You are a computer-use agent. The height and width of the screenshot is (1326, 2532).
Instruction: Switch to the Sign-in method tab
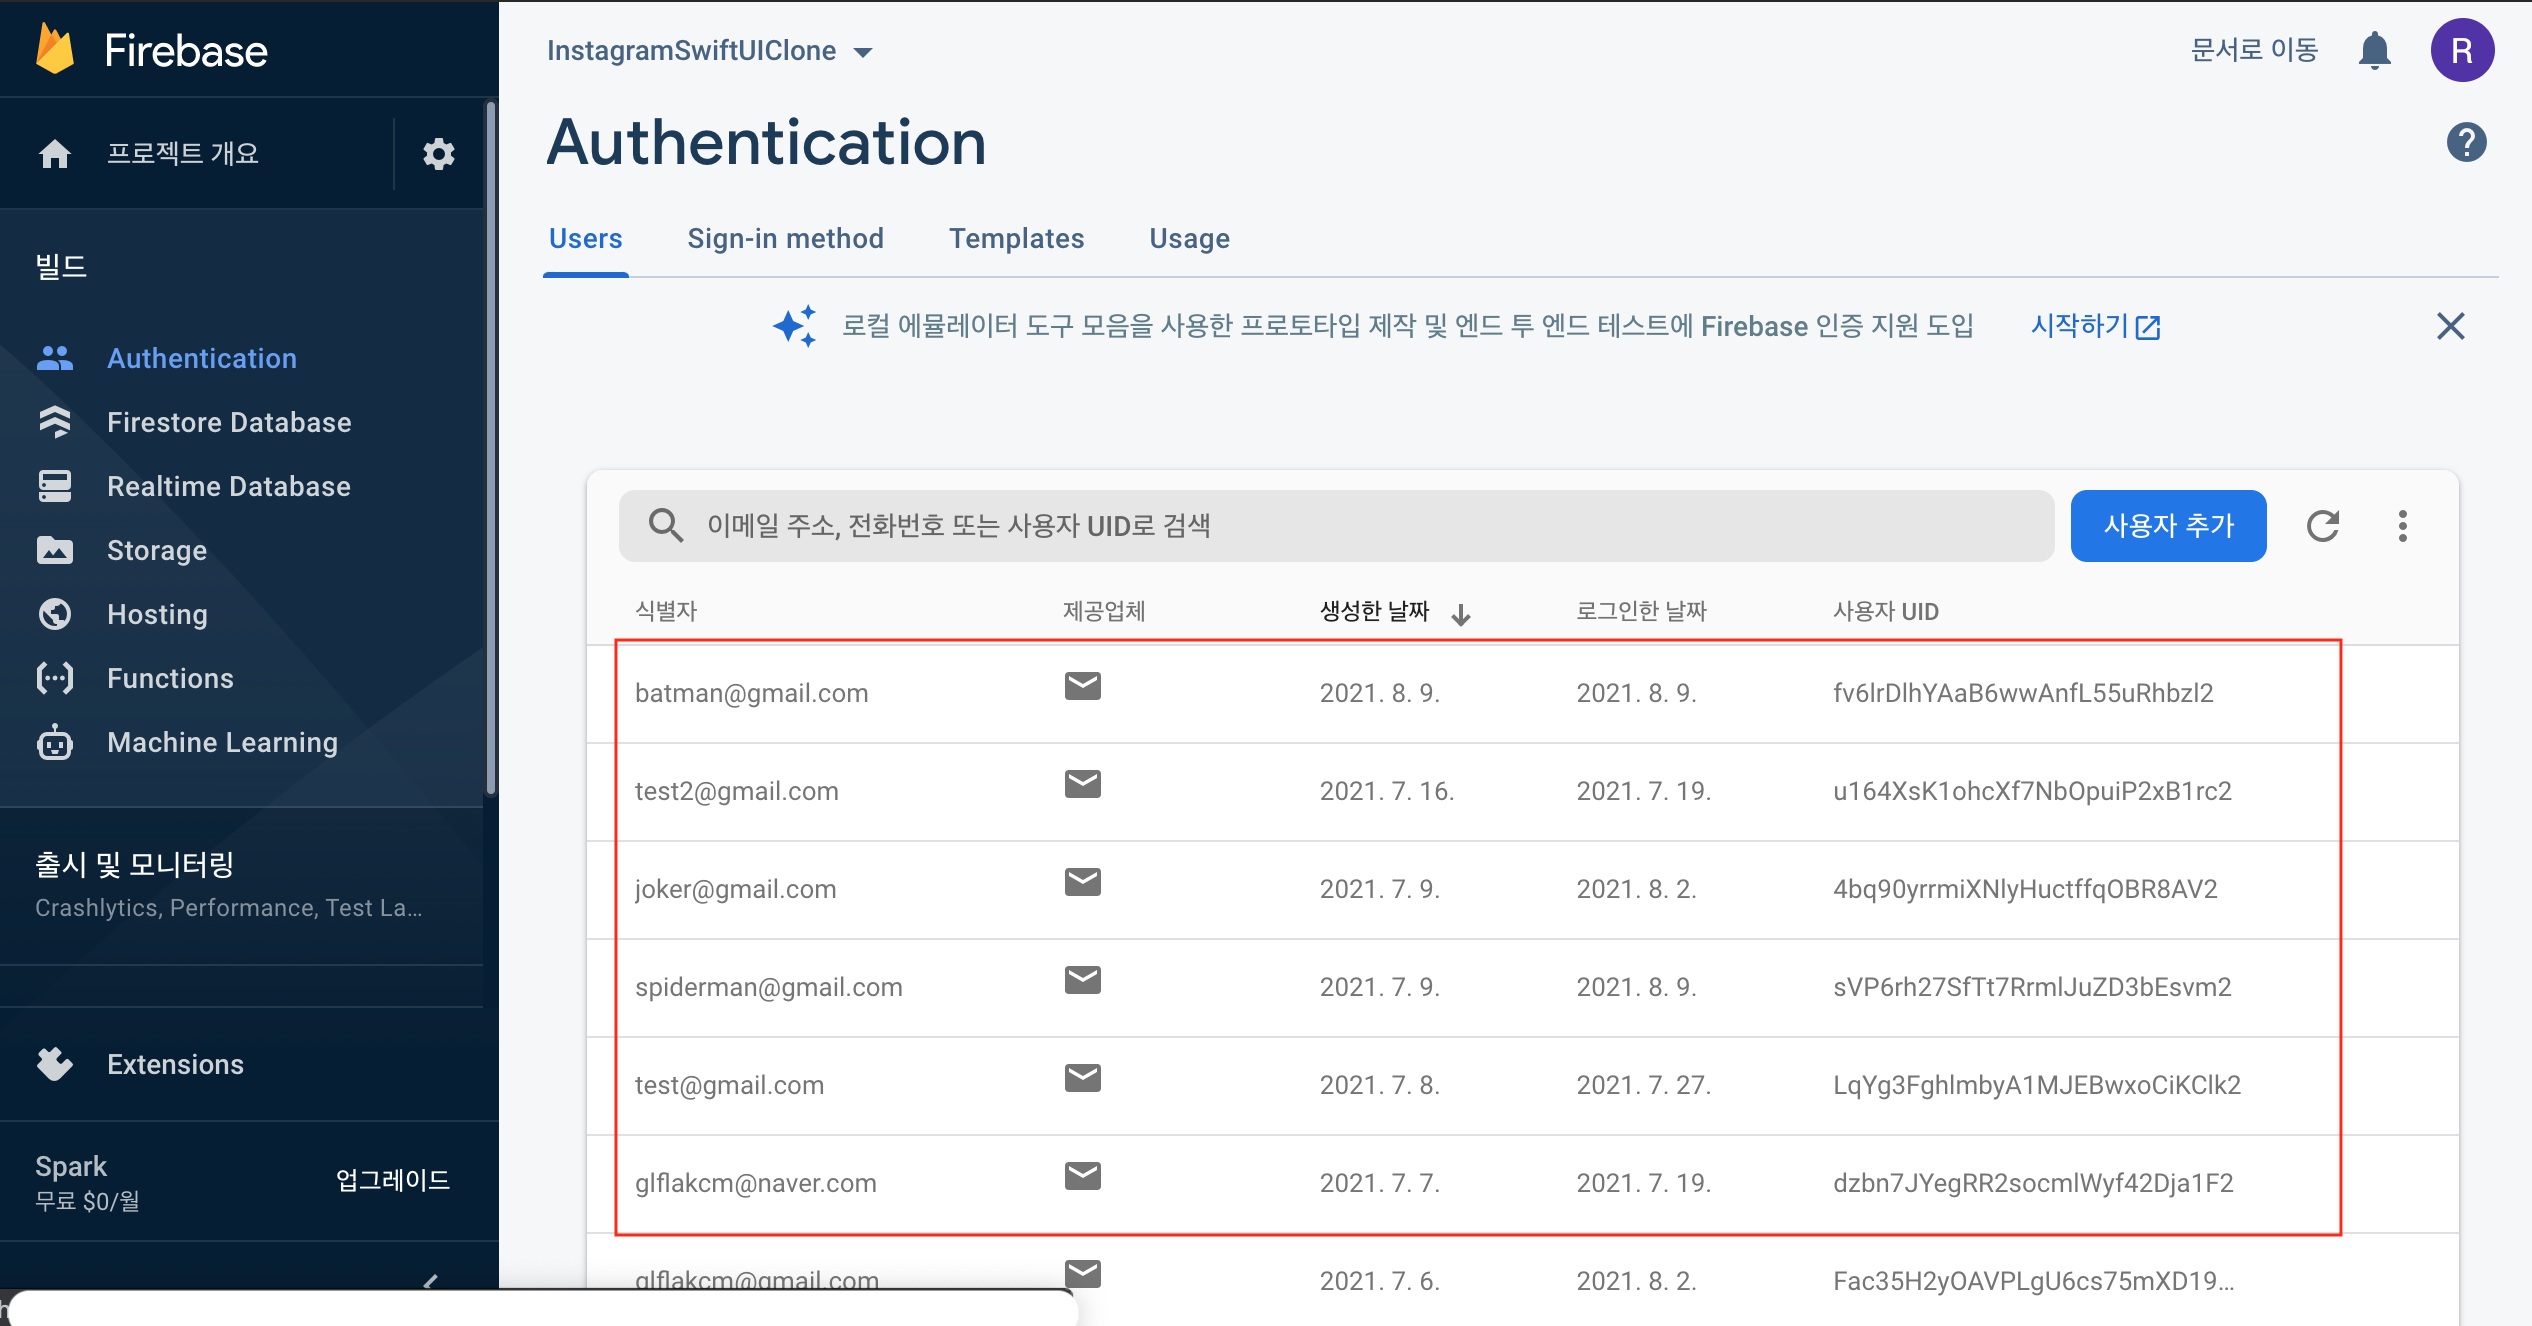(785, 238)
